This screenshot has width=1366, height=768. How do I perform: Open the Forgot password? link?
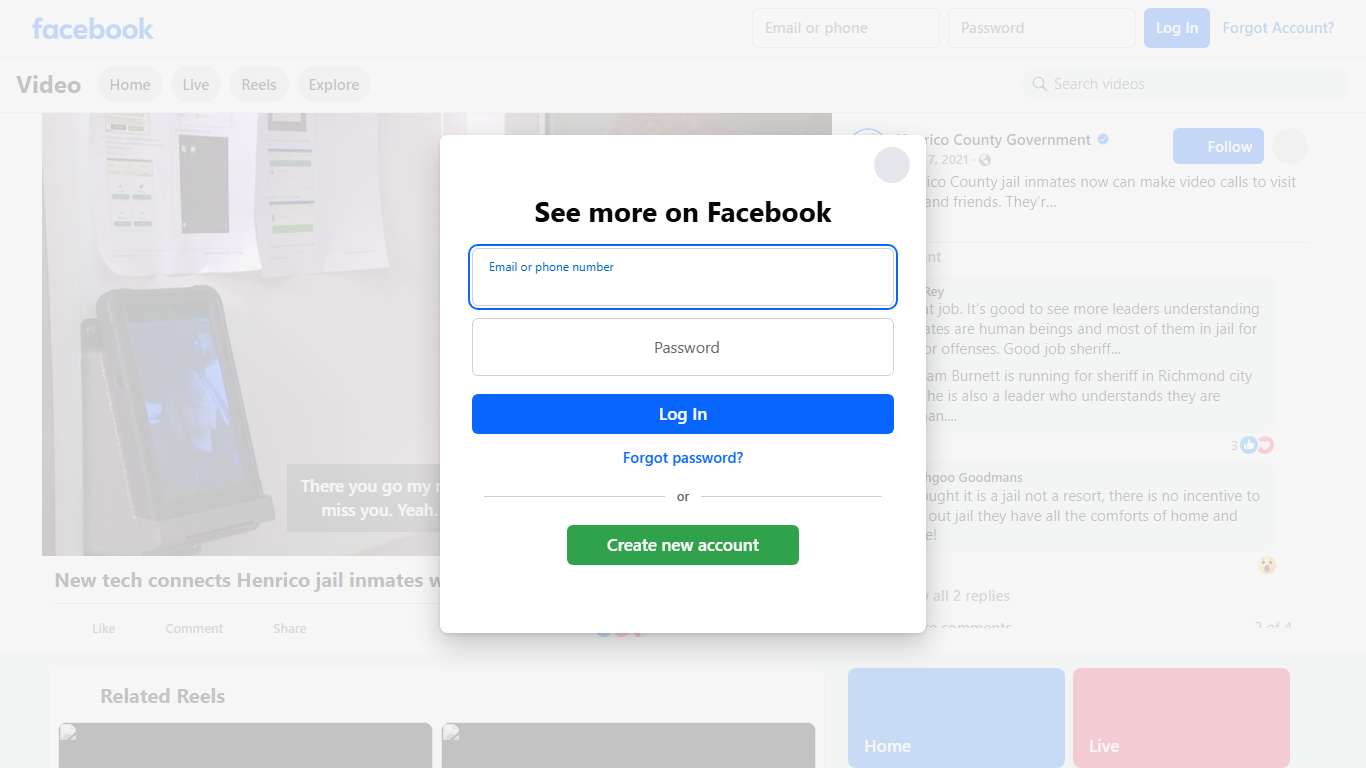[683, 458]
